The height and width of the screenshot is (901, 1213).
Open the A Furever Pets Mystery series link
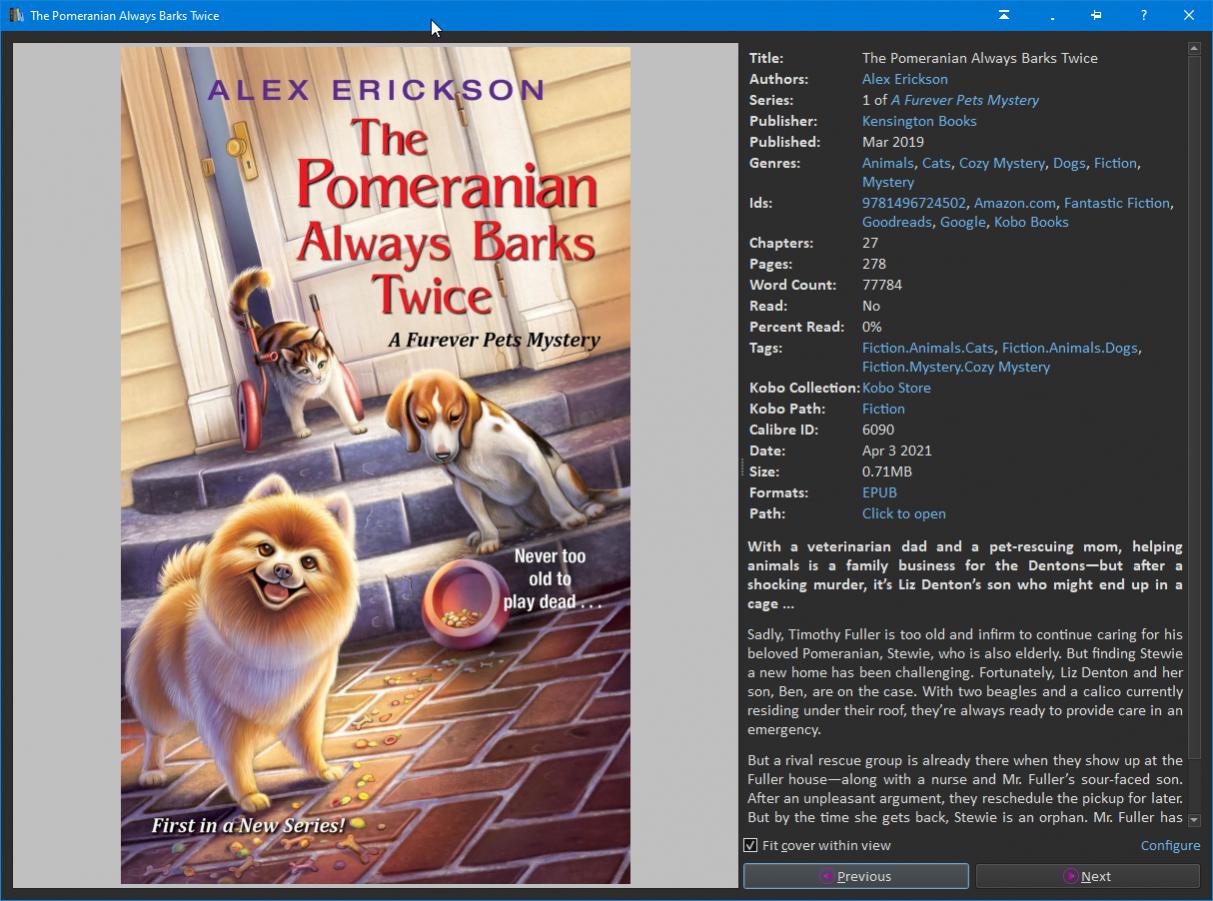coord(964,100)
